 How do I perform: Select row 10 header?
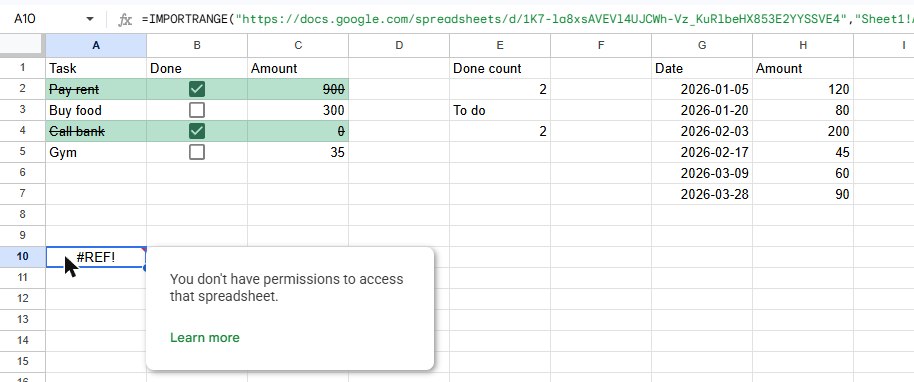[23, 257]
